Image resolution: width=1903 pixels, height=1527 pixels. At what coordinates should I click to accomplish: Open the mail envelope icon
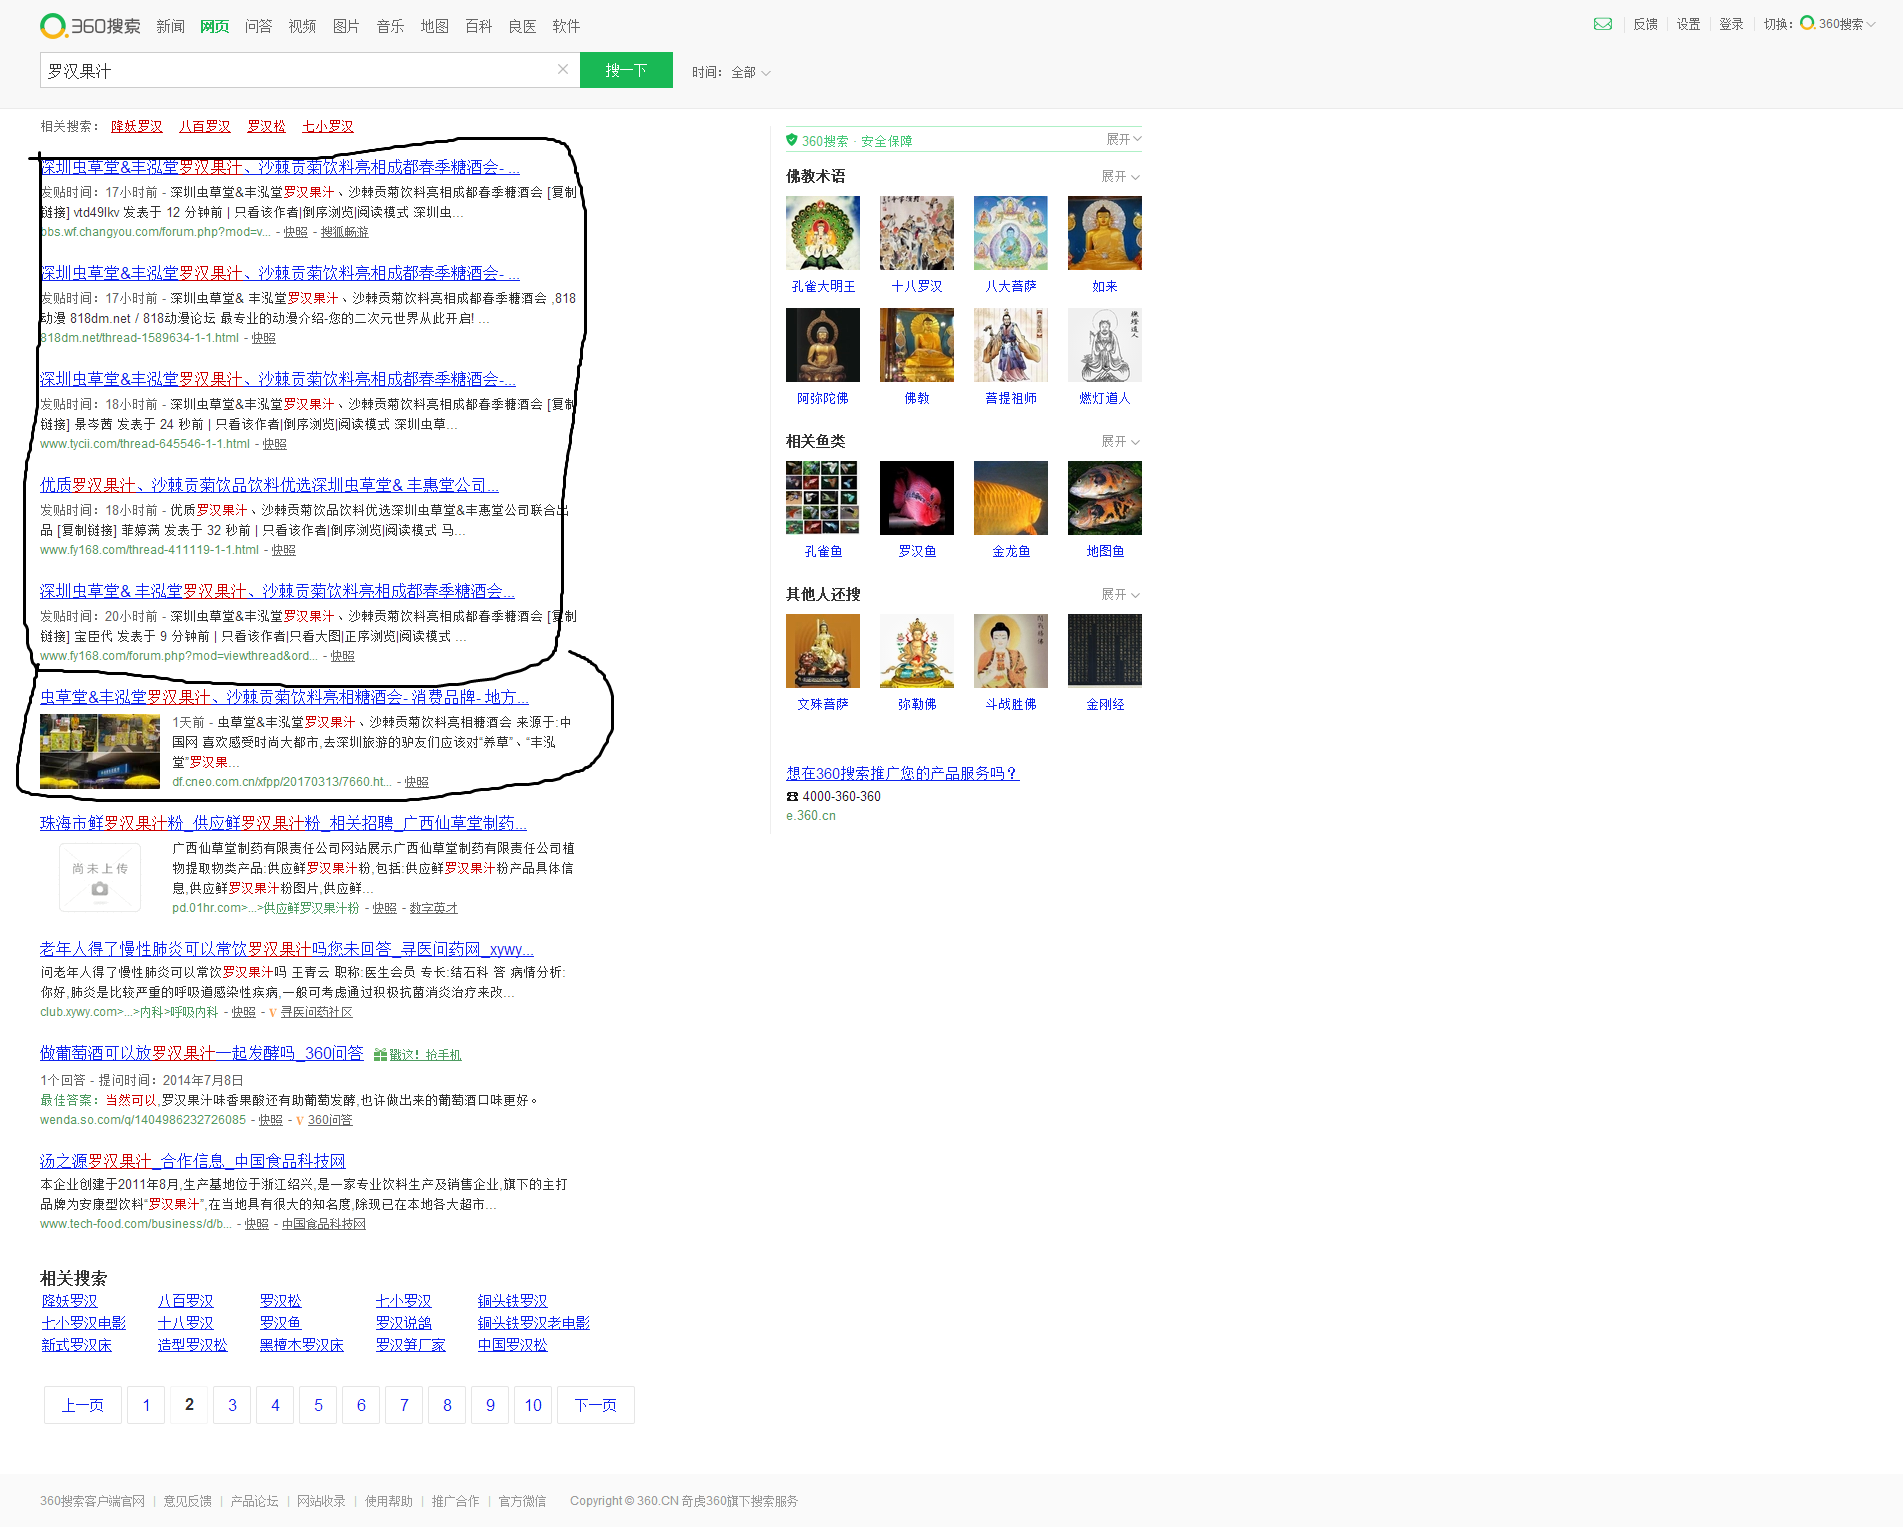pyautogui.click(x=1602, y=24)
